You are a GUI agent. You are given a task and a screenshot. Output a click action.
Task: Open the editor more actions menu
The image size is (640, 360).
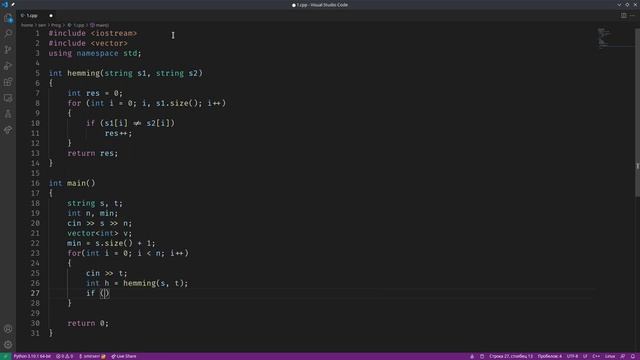[x=632, y=16]
